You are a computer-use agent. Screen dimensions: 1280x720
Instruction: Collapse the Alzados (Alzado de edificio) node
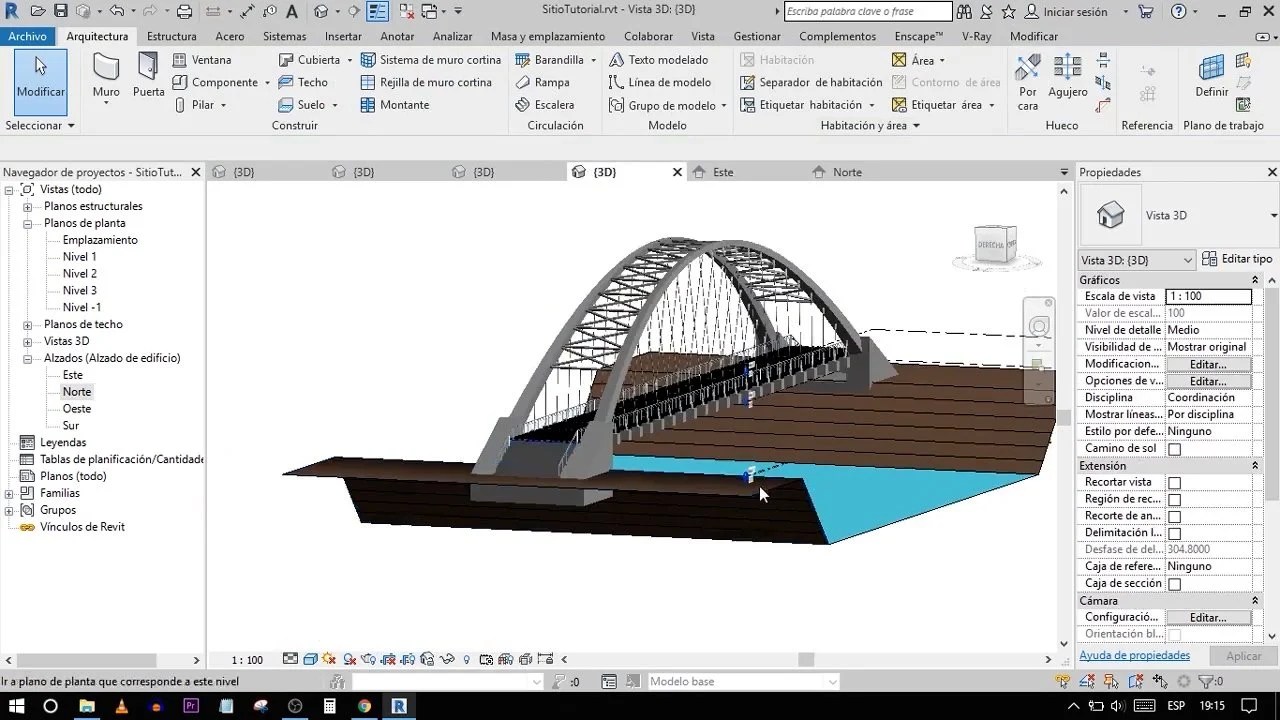(x=28, y=359)
